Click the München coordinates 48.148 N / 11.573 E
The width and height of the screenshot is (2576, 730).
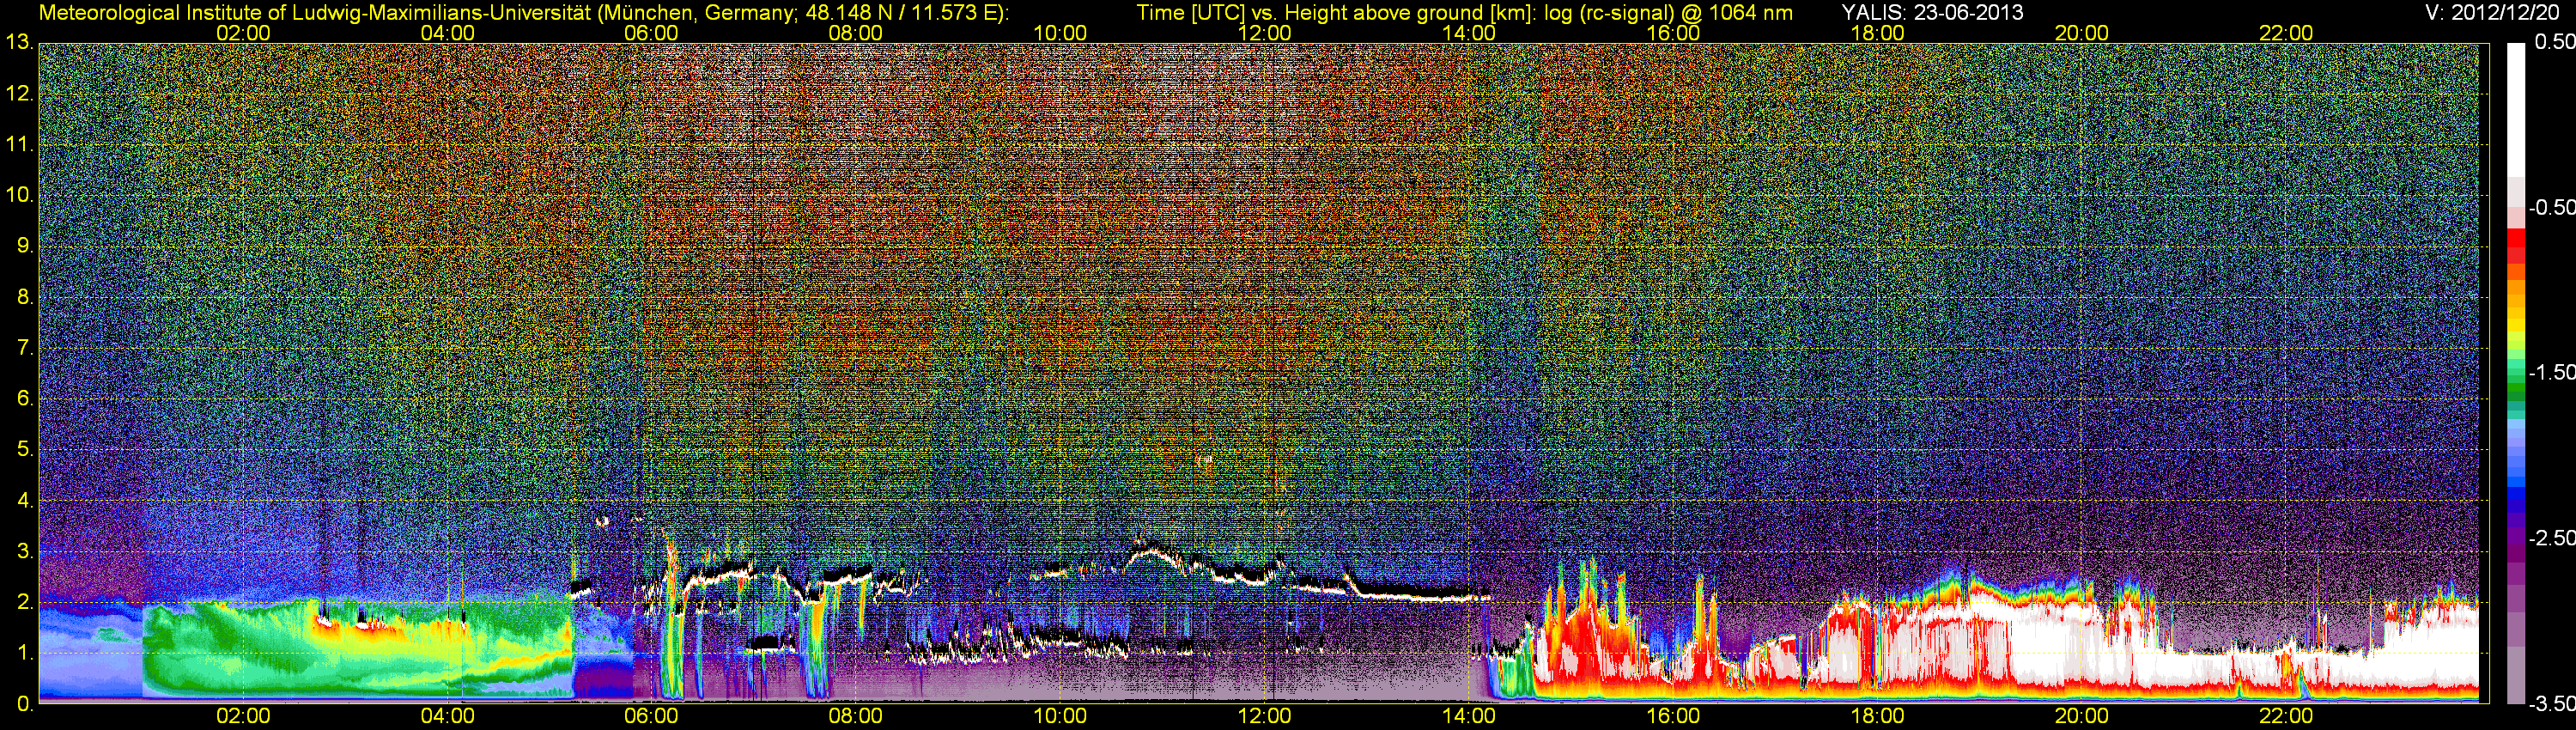click(x=901, y=12)
